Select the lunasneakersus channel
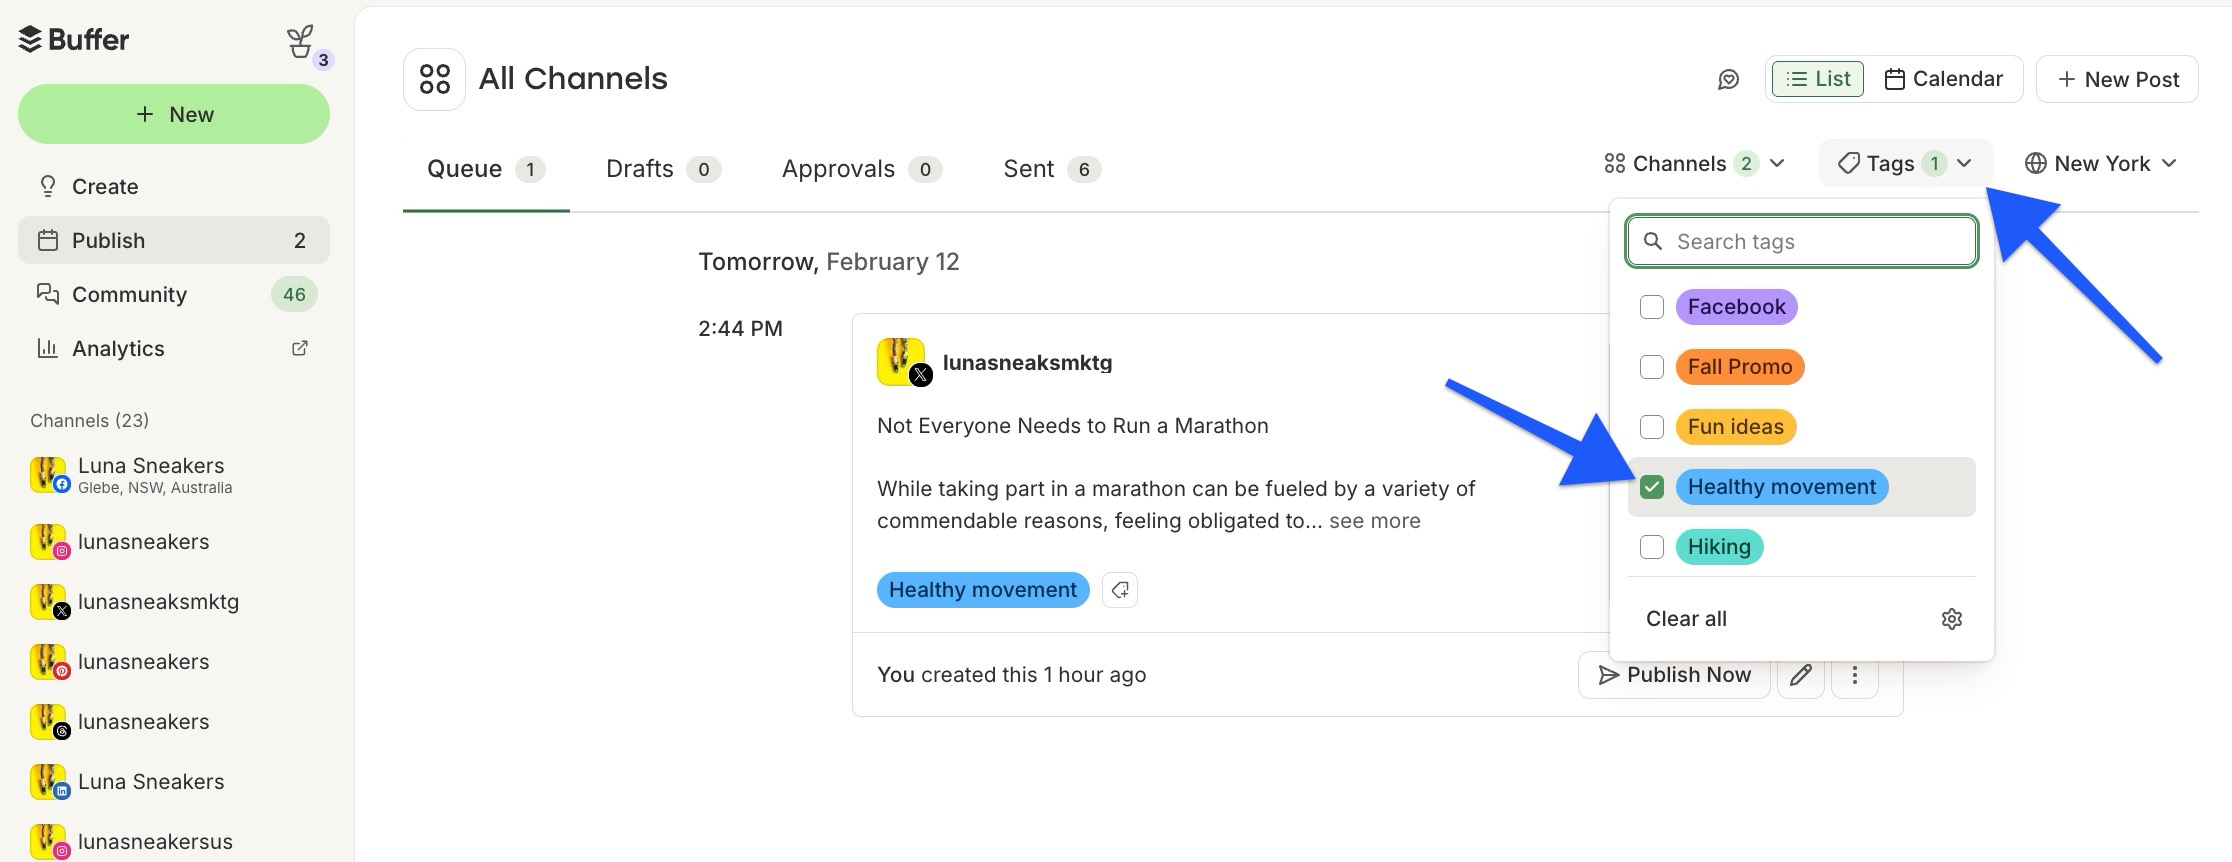This screenshot has height=862, width=2232. click(x=174, y=842)
